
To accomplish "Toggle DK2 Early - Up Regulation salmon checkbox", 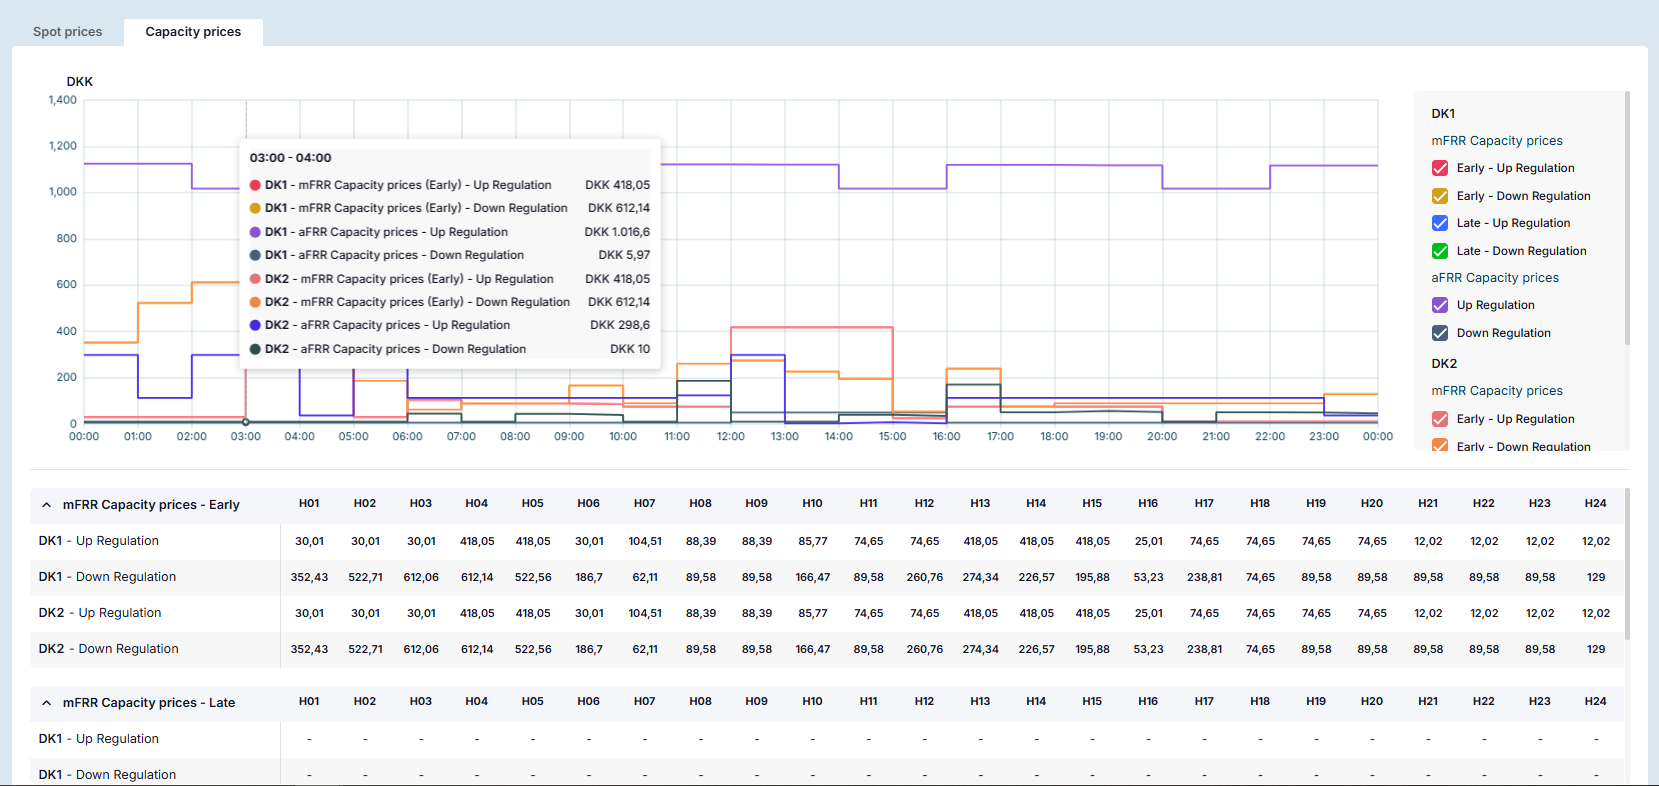I will (x=1440, y=419).
